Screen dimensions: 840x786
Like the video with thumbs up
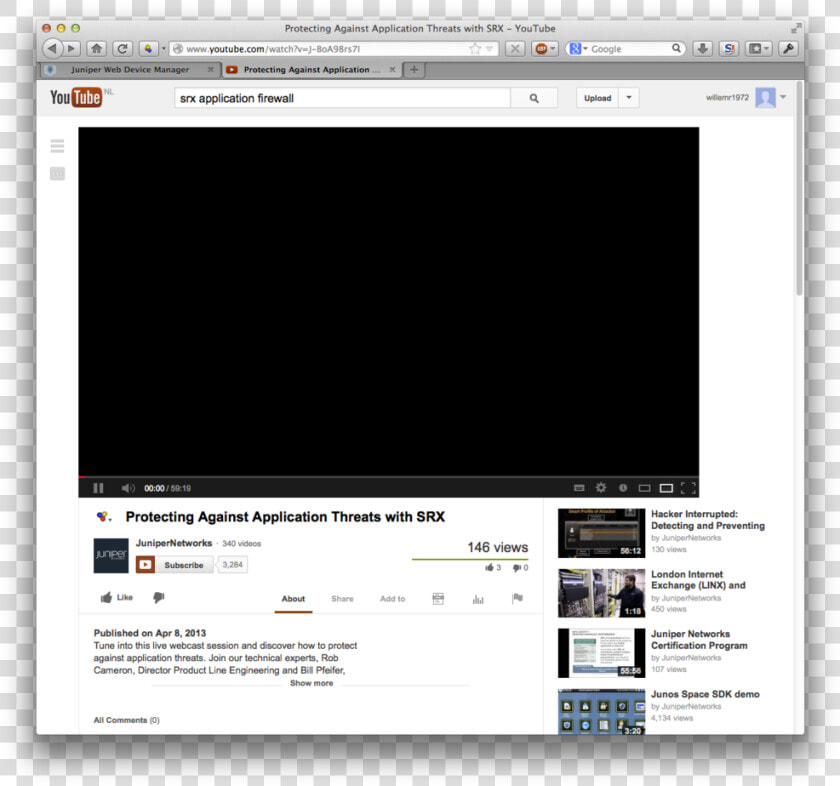point(116,597)
